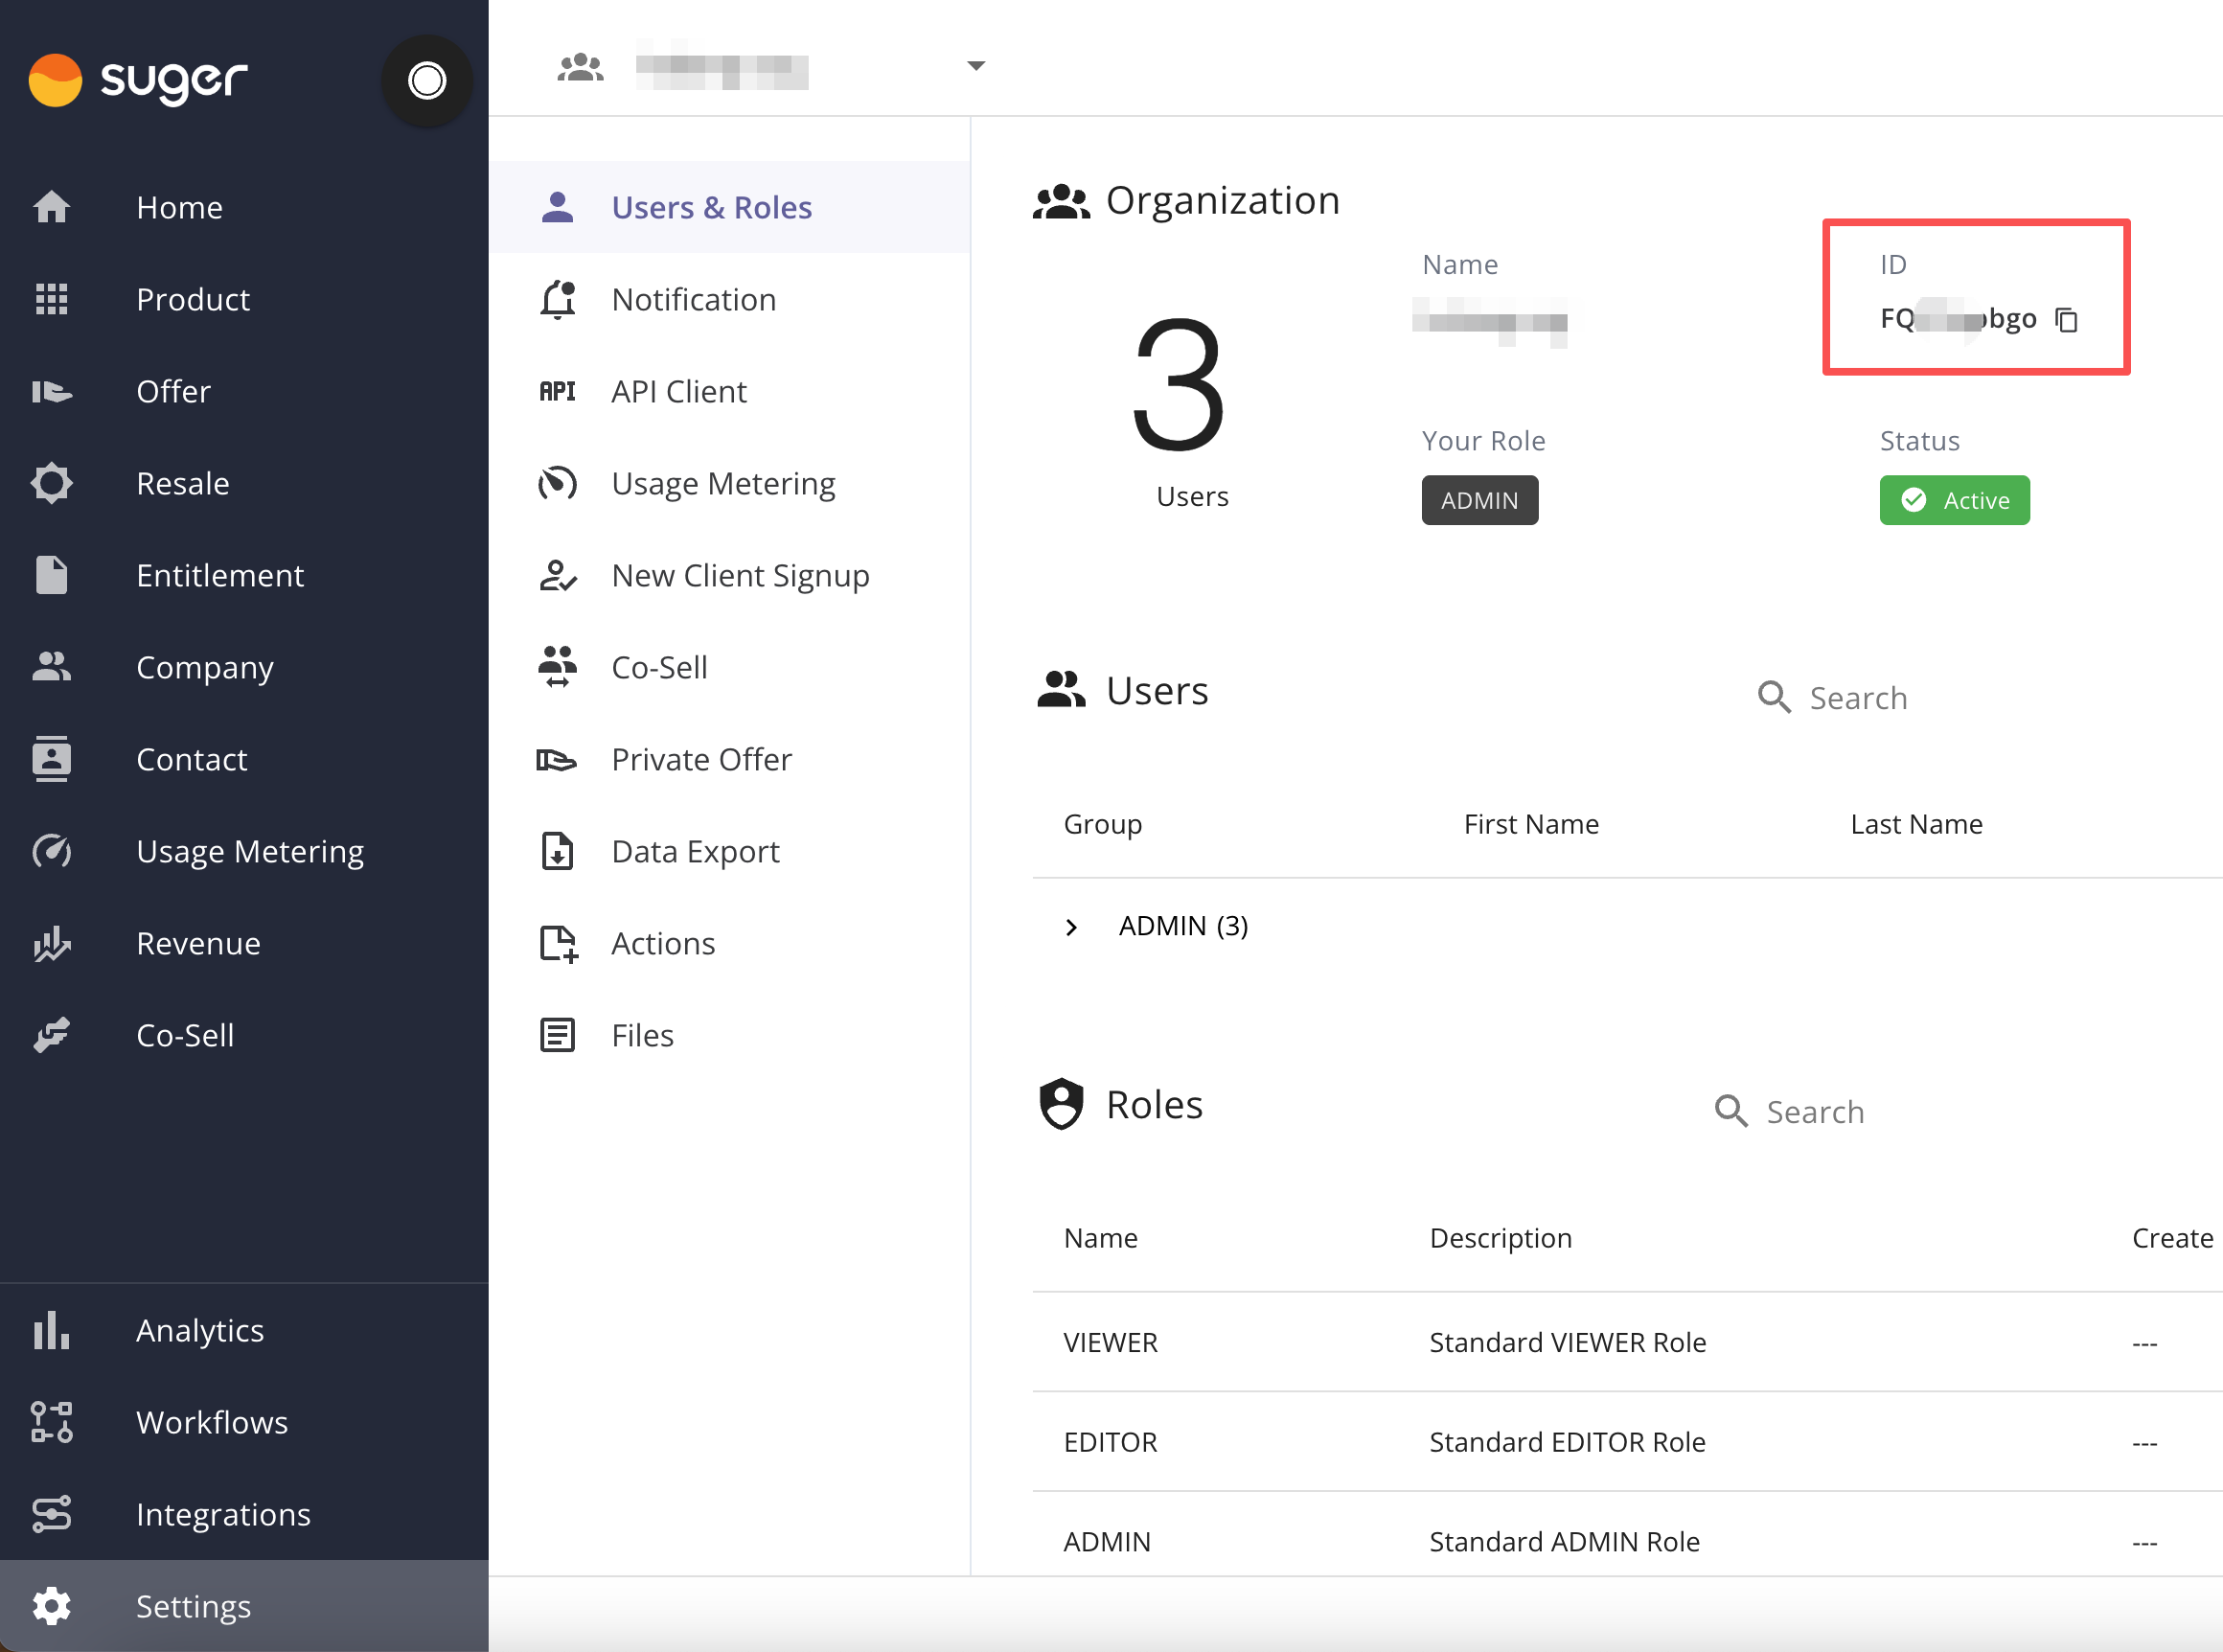Image resolution: width=2223 pixels, height=1652 pixels.
Task: Select the Notification bell settings item
Action: click(692, 299)
